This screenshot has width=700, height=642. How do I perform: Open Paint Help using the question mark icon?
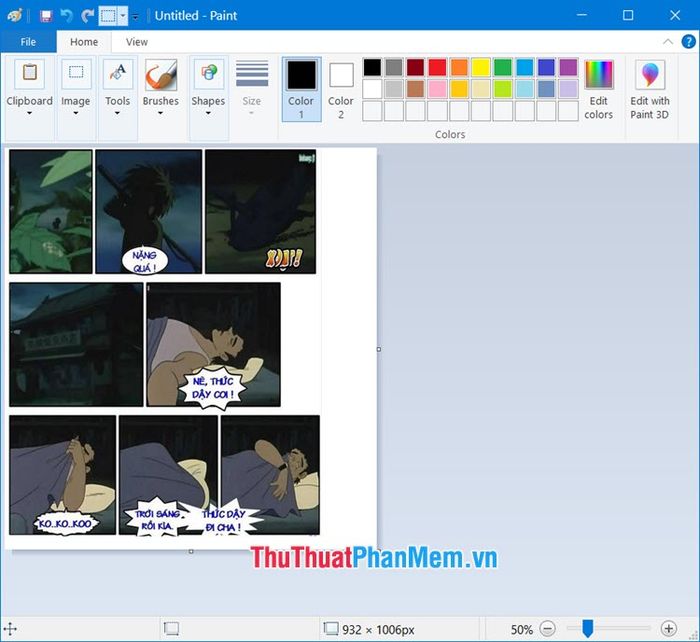[x=688, y=42]
